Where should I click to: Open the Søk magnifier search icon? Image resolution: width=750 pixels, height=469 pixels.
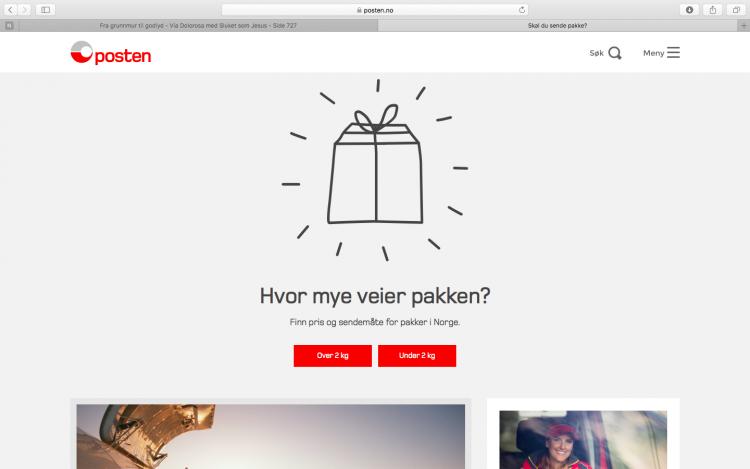(615, 53)
